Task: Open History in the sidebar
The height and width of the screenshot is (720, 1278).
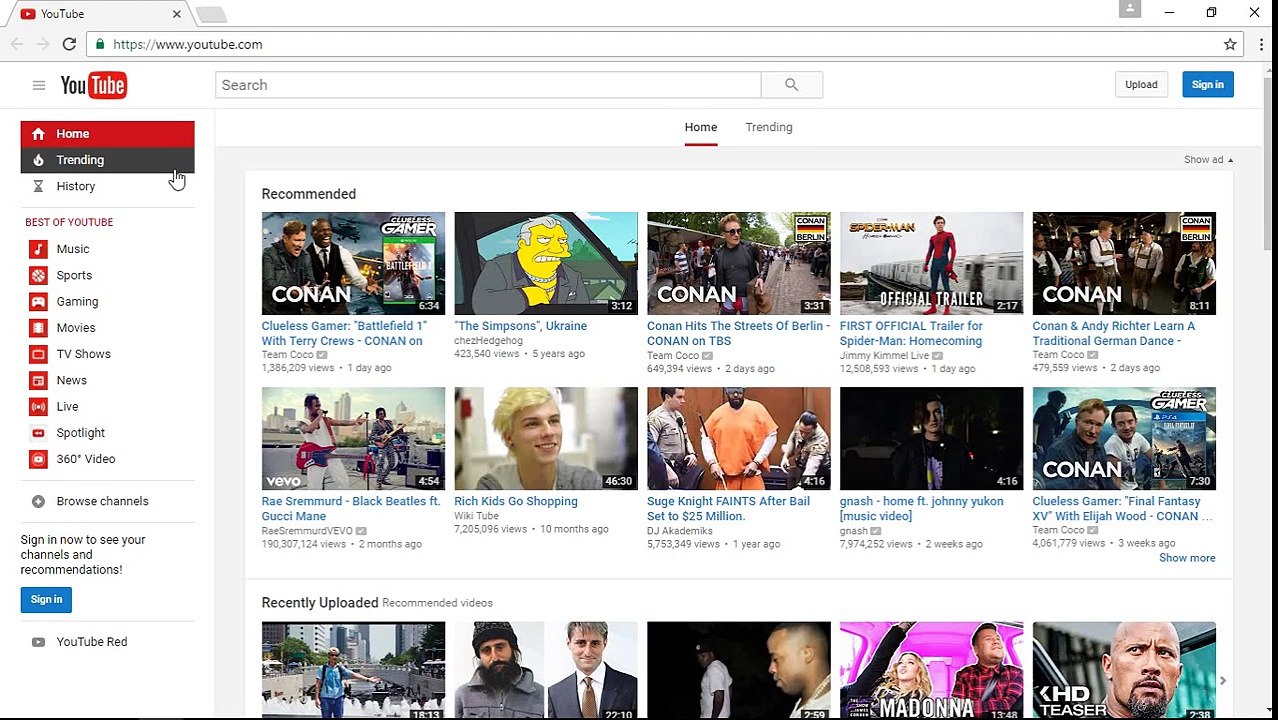Action: (x=107, y=186)
